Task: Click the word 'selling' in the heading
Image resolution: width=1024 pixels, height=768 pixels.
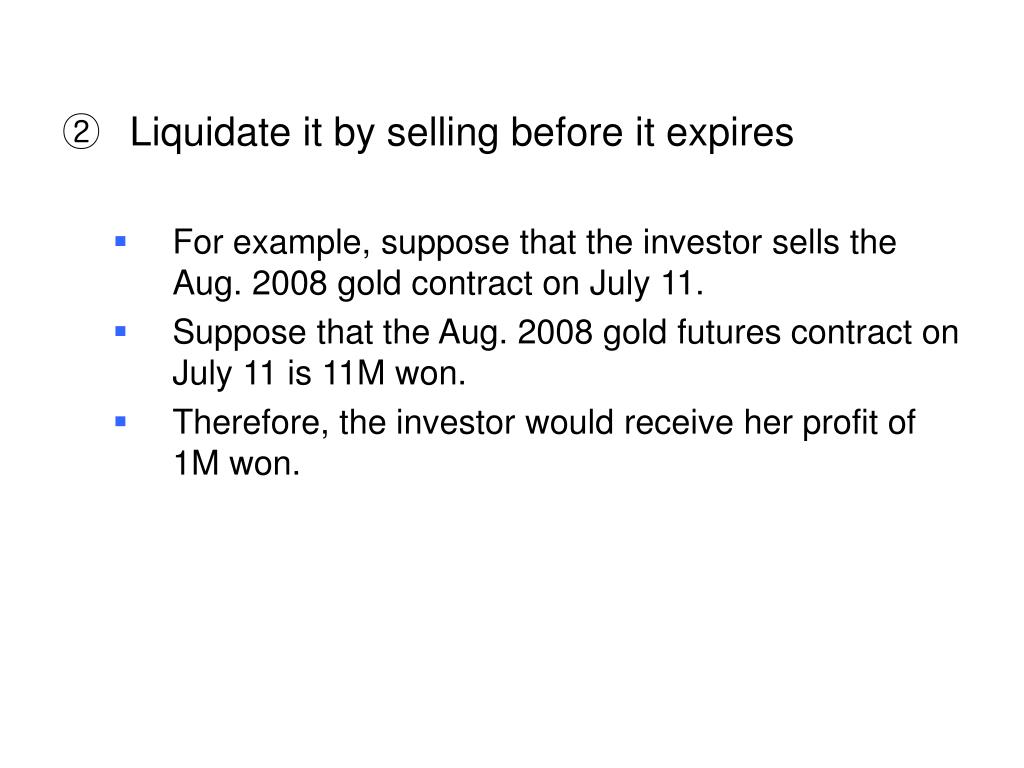Action: click(x=442, y=134)
